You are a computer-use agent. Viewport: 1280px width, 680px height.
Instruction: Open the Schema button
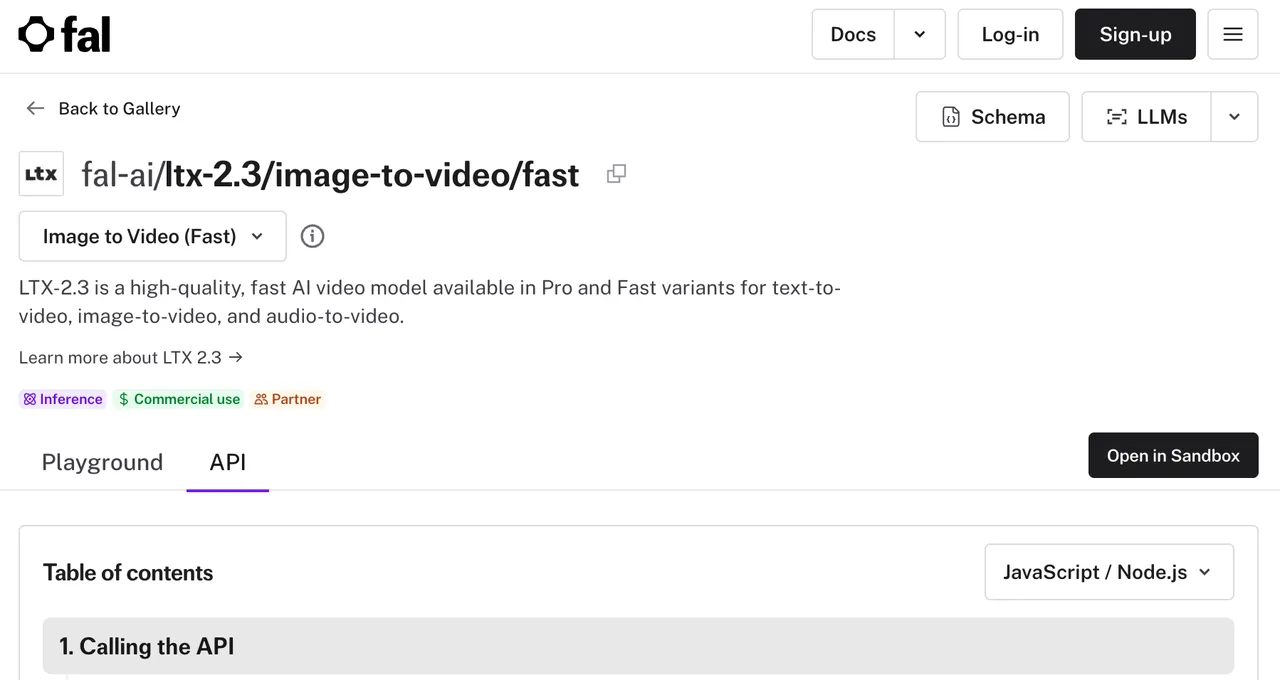coord(993,117)
